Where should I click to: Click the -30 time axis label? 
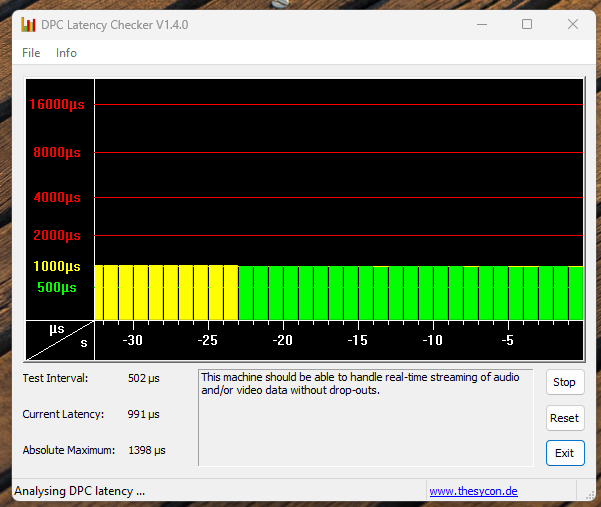click(133, 340)
